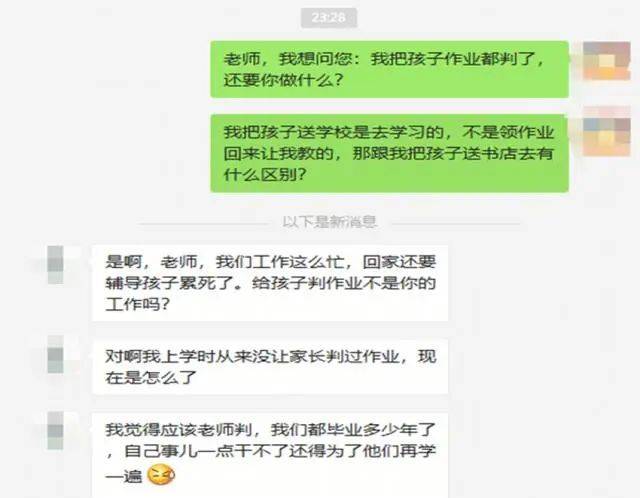The height and width of the screenshot is (498, 640).
Task: Click text '工作吗?' in first white message
Action: [137, 304]
